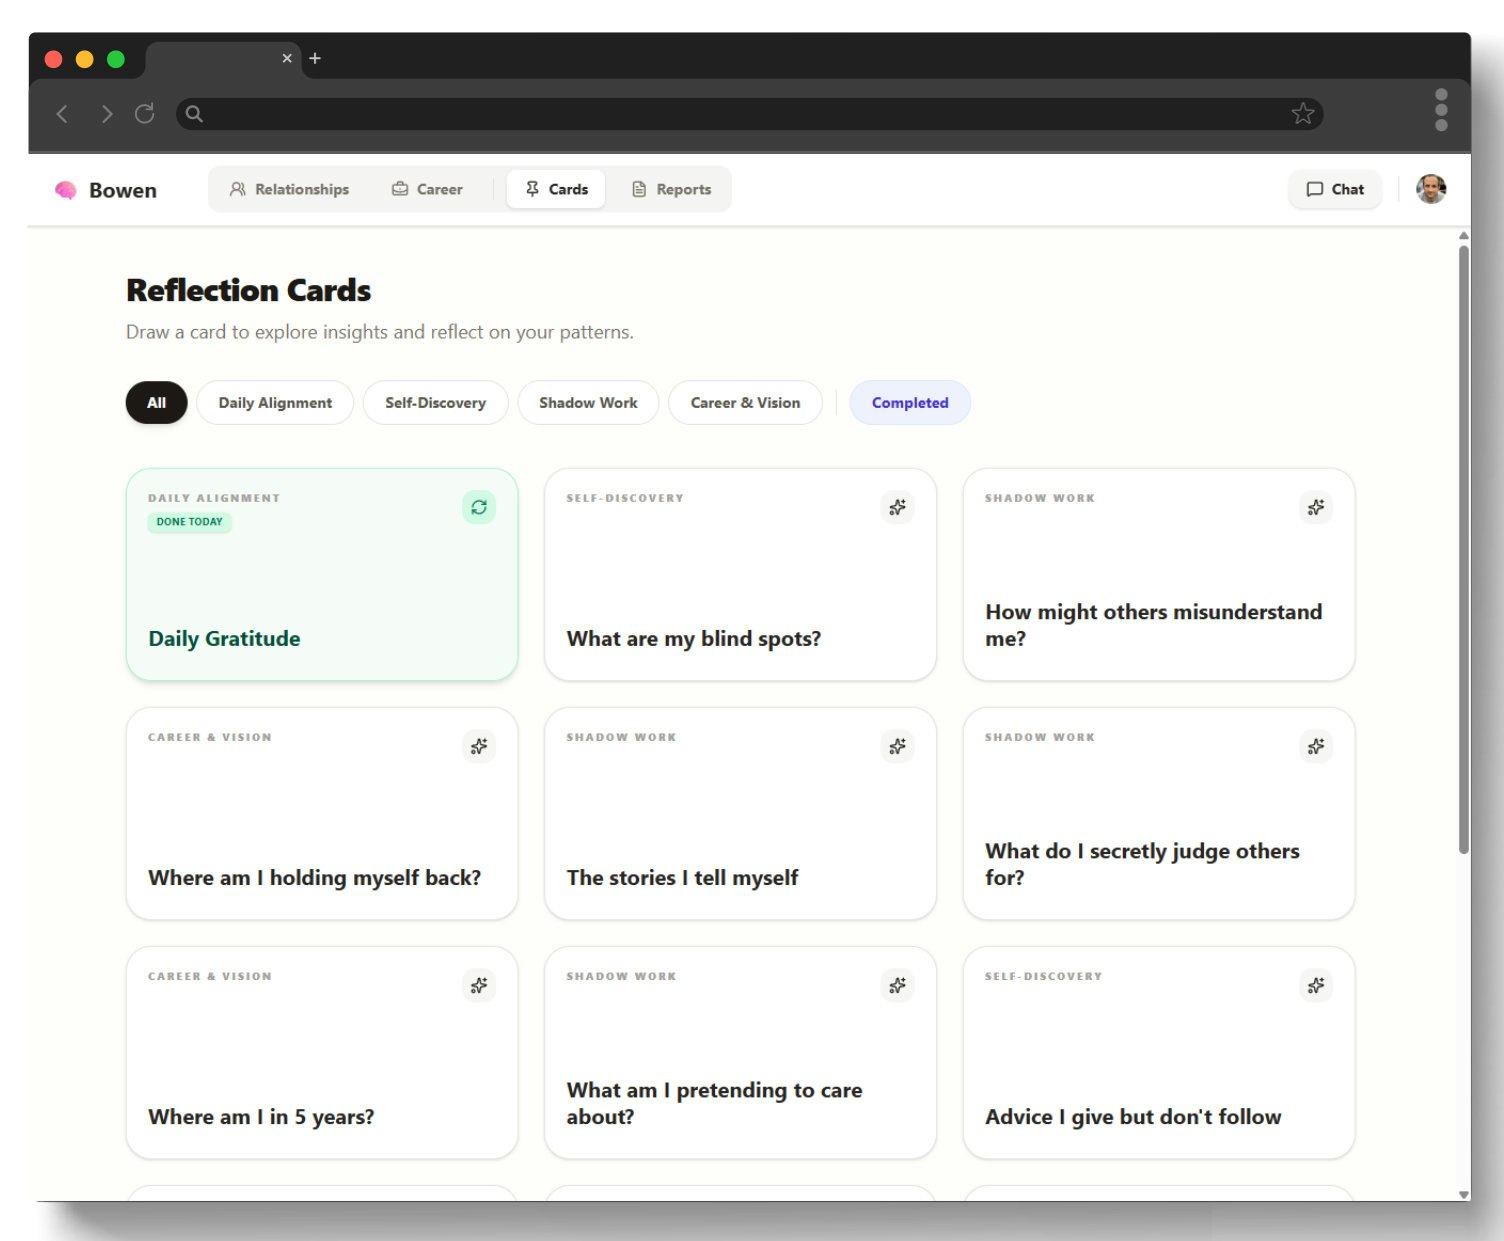Click the All filter pill

point(155,402)
